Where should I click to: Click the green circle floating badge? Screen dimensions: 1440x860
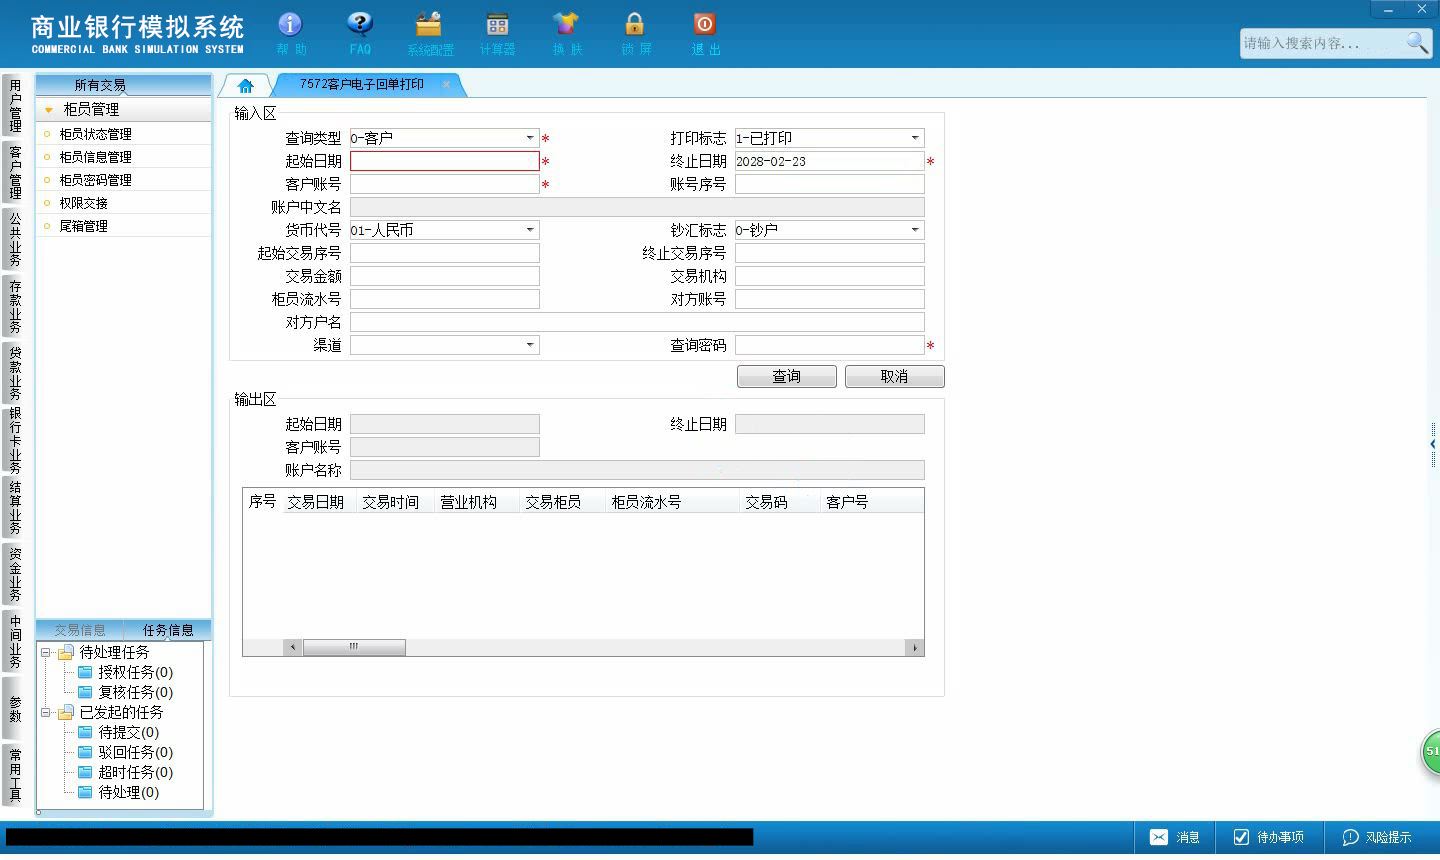tap(1431, 751)
